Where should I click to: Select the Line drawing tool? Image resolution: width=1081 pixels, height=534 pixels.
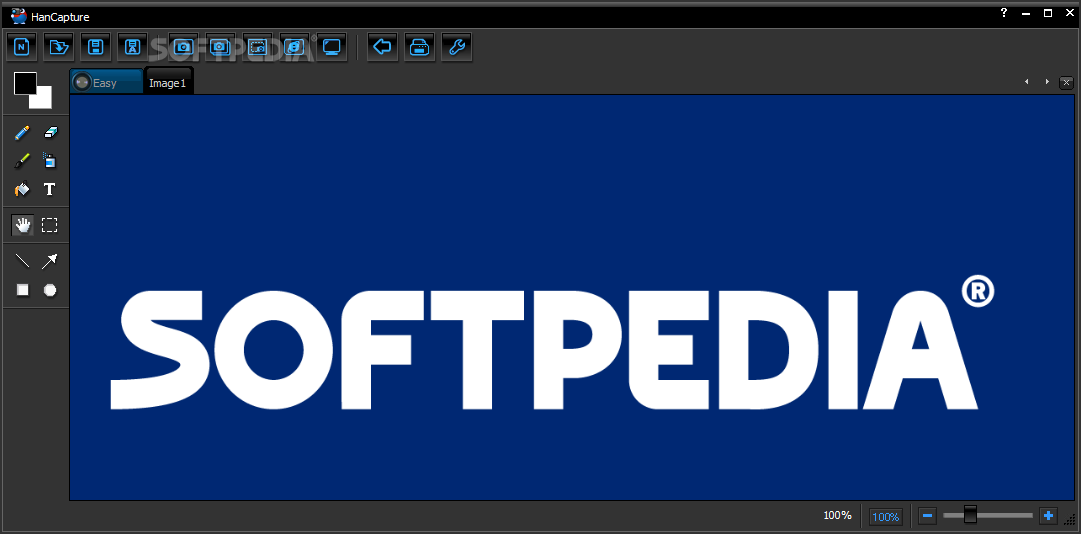click(23, 261)
